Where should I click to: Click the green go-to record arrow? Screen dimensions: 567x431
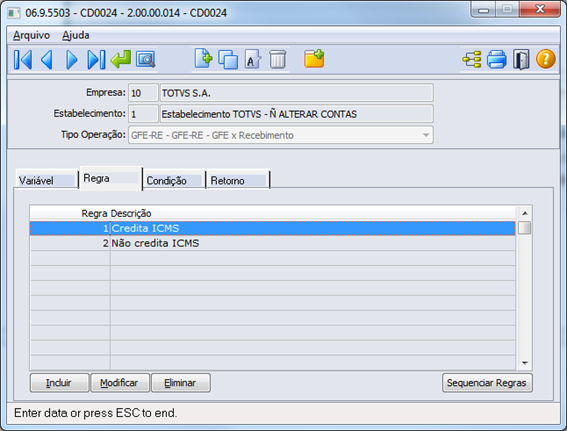121,59
